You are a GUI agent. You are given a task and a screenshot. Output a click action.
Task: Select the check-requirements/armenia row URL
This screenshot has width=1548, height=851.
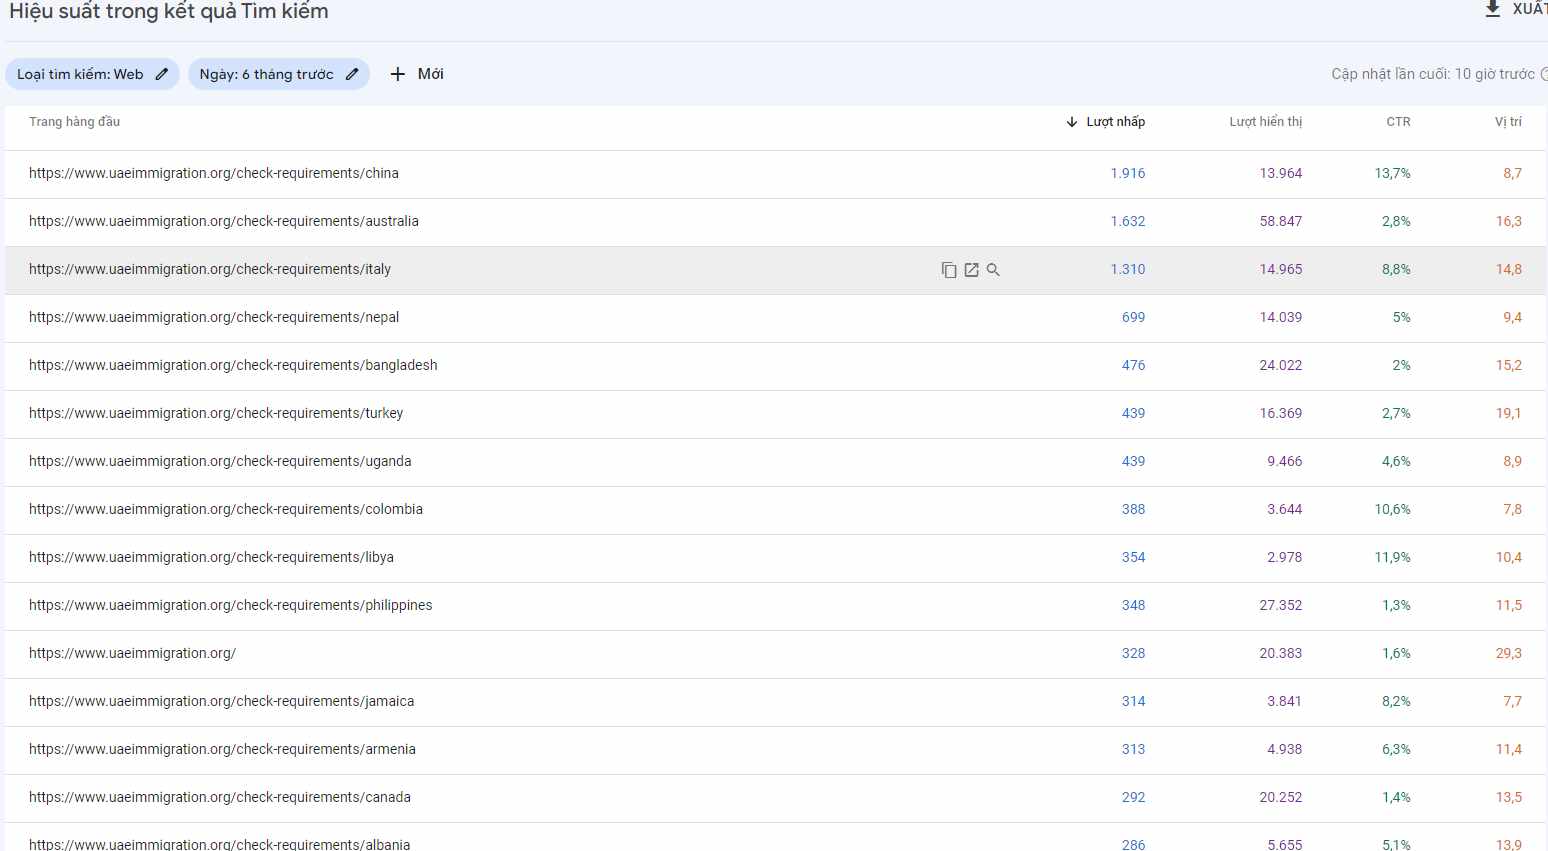tap(222, 749)
